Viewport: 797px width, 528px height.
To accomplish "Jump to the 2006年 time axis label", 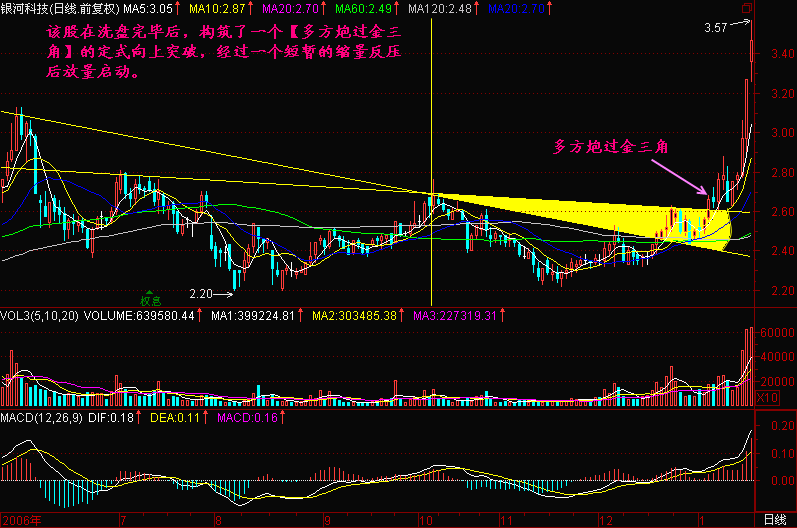I will 22,520.
